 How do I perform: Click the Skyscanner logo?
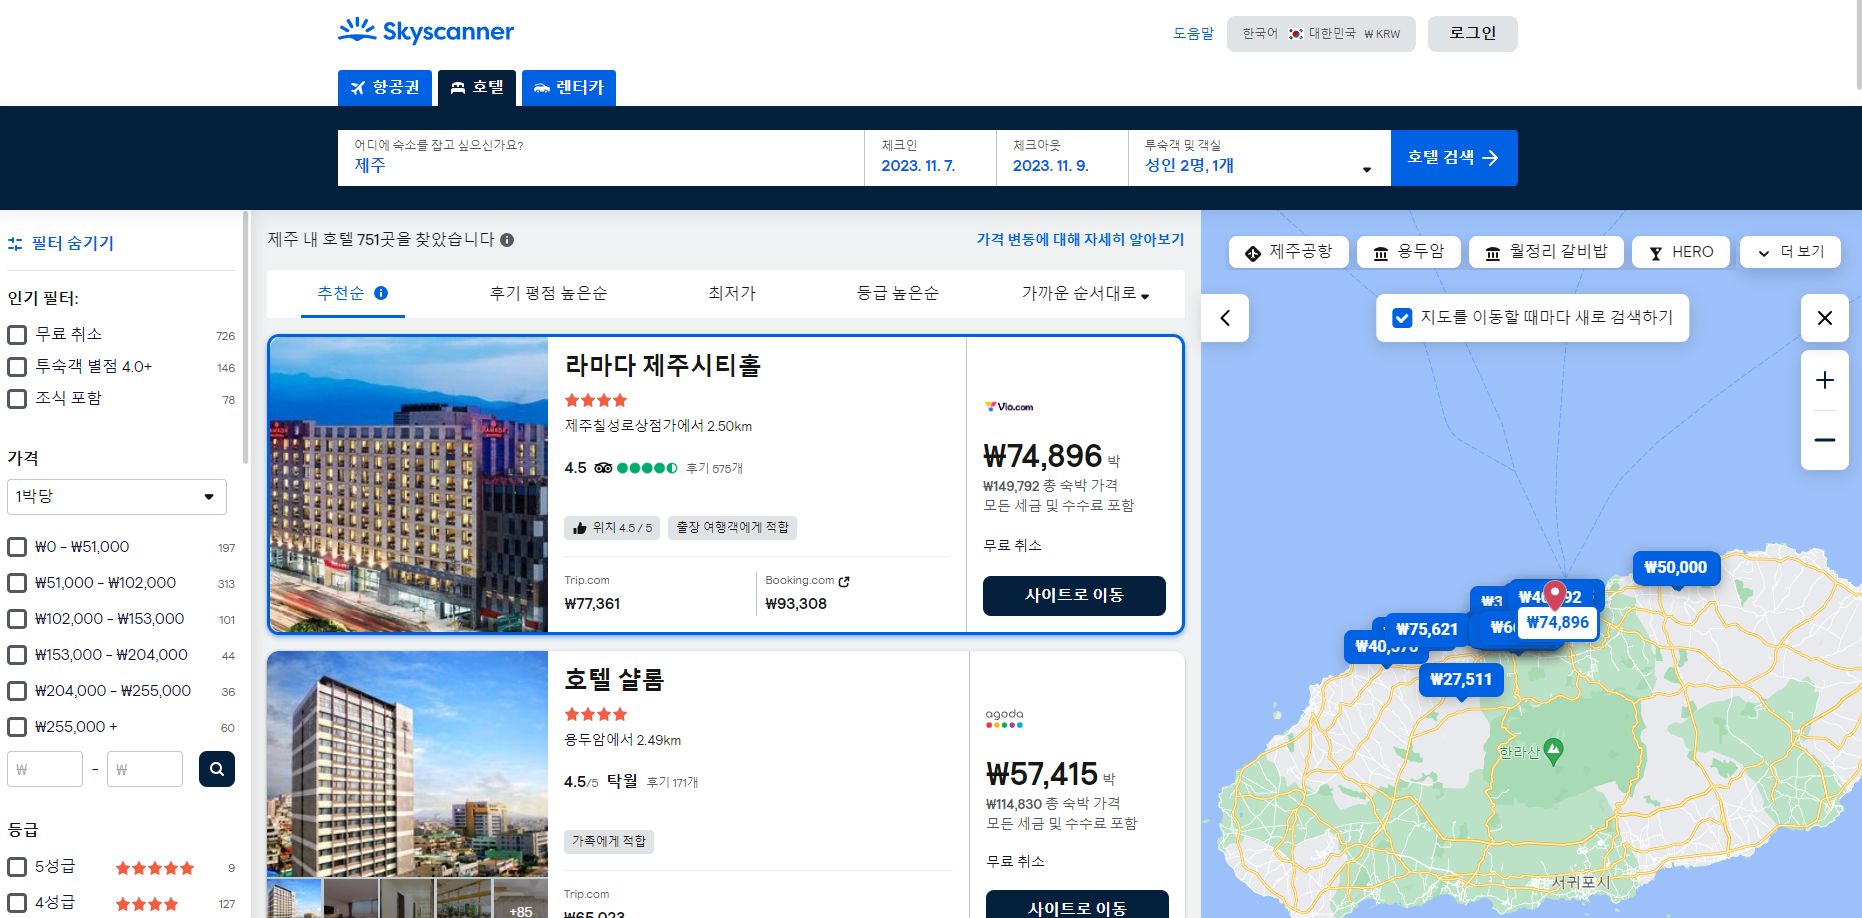[x=426, y=31]
